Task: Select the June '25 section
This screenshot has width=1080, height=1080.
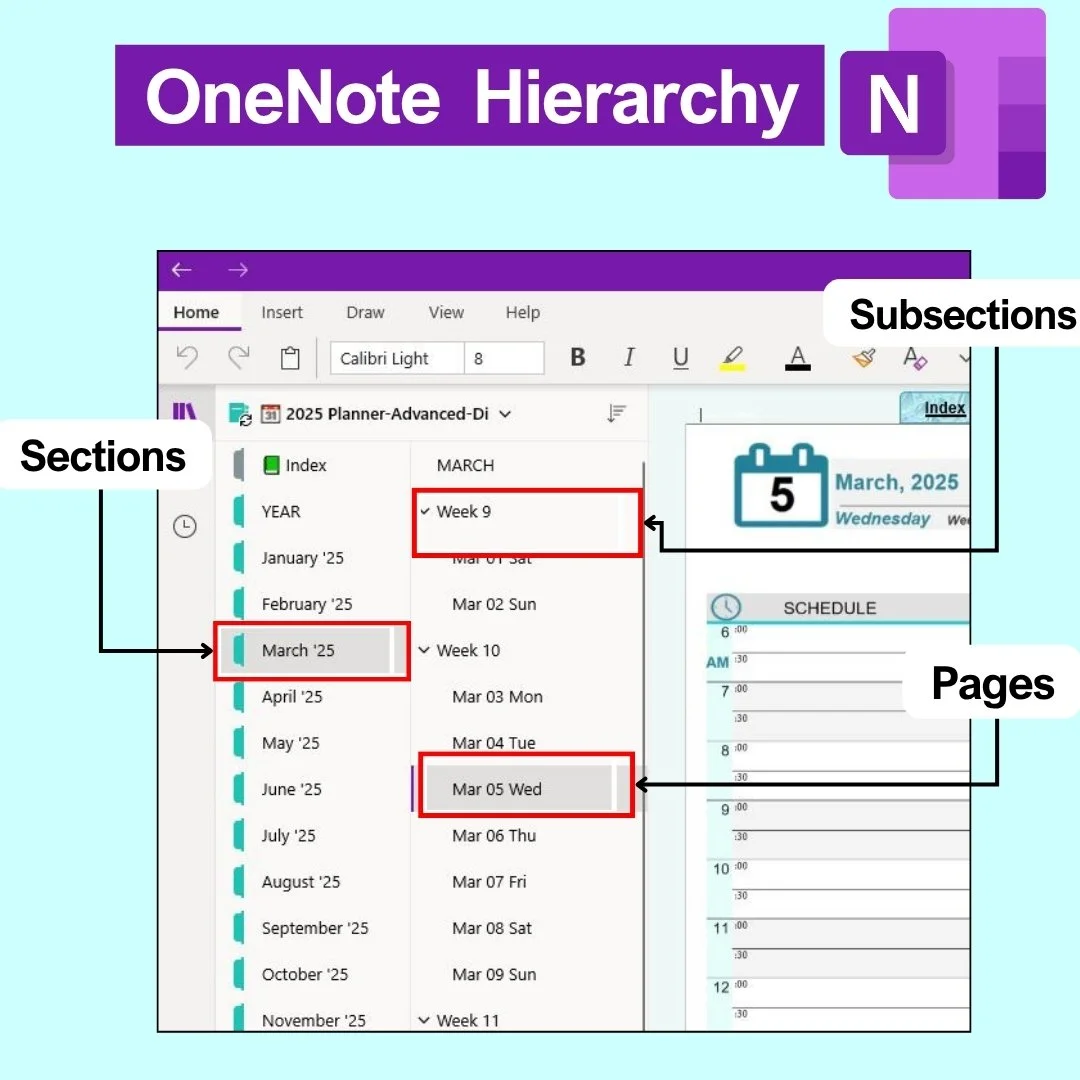Action: click(313, 789)
